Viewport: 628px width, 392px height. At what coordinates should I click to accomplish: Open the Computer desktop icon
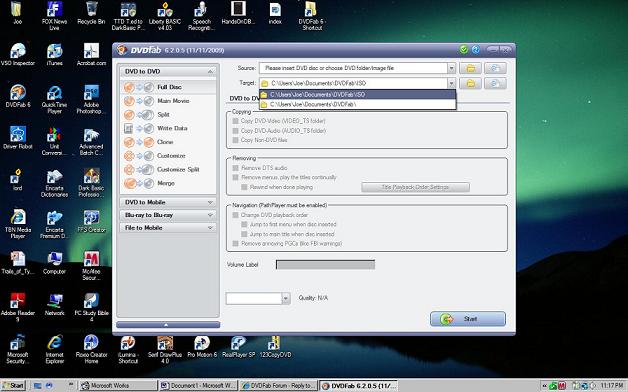(x=54, y=263)
